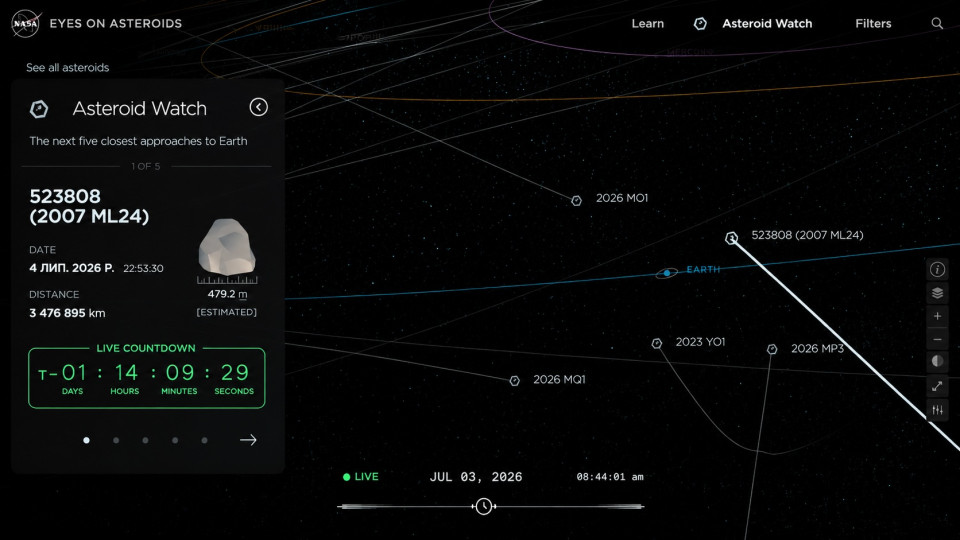Select fourth pagination dot
The height and width of the screenshot is (540, 960).
175,440
